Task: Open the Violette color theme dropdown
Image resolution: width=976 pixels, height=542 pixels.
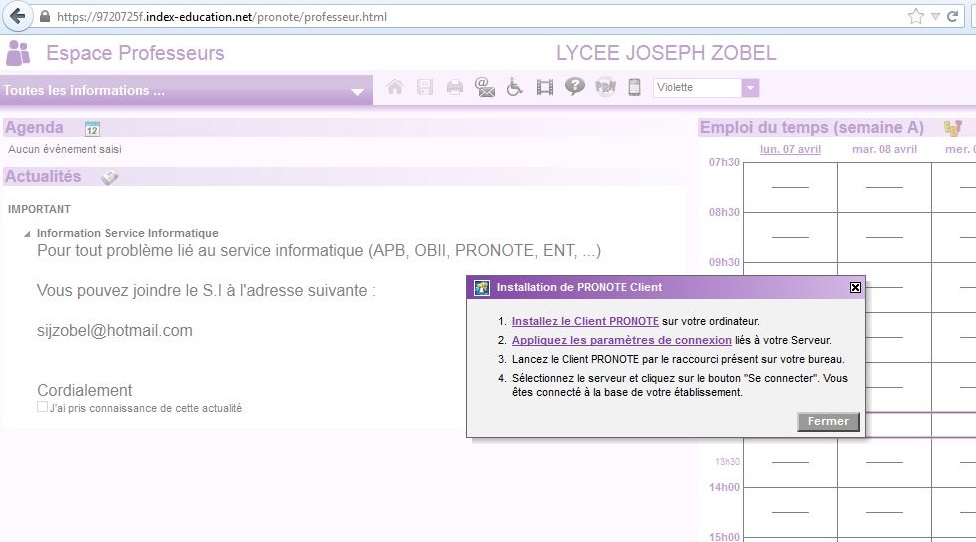Action: click(x=750, y=88)
